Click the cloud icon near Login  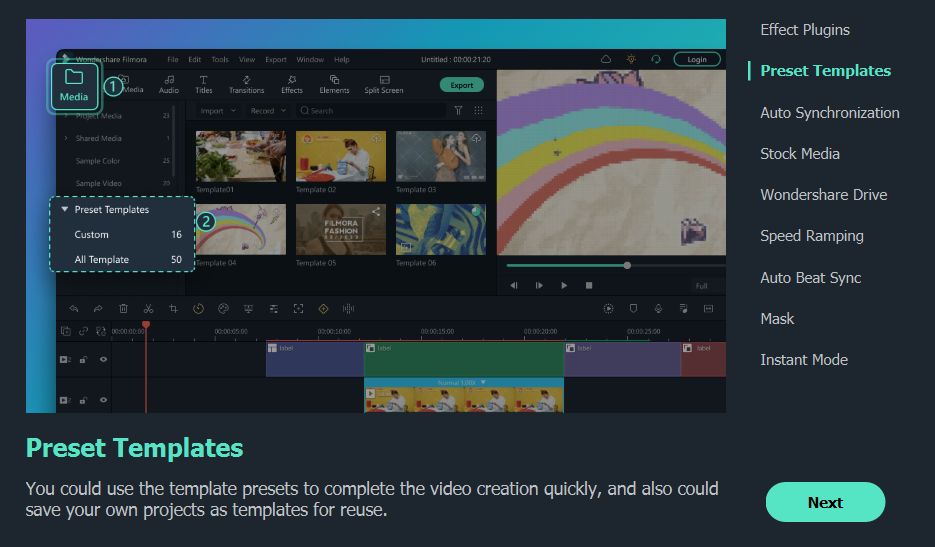606,59
